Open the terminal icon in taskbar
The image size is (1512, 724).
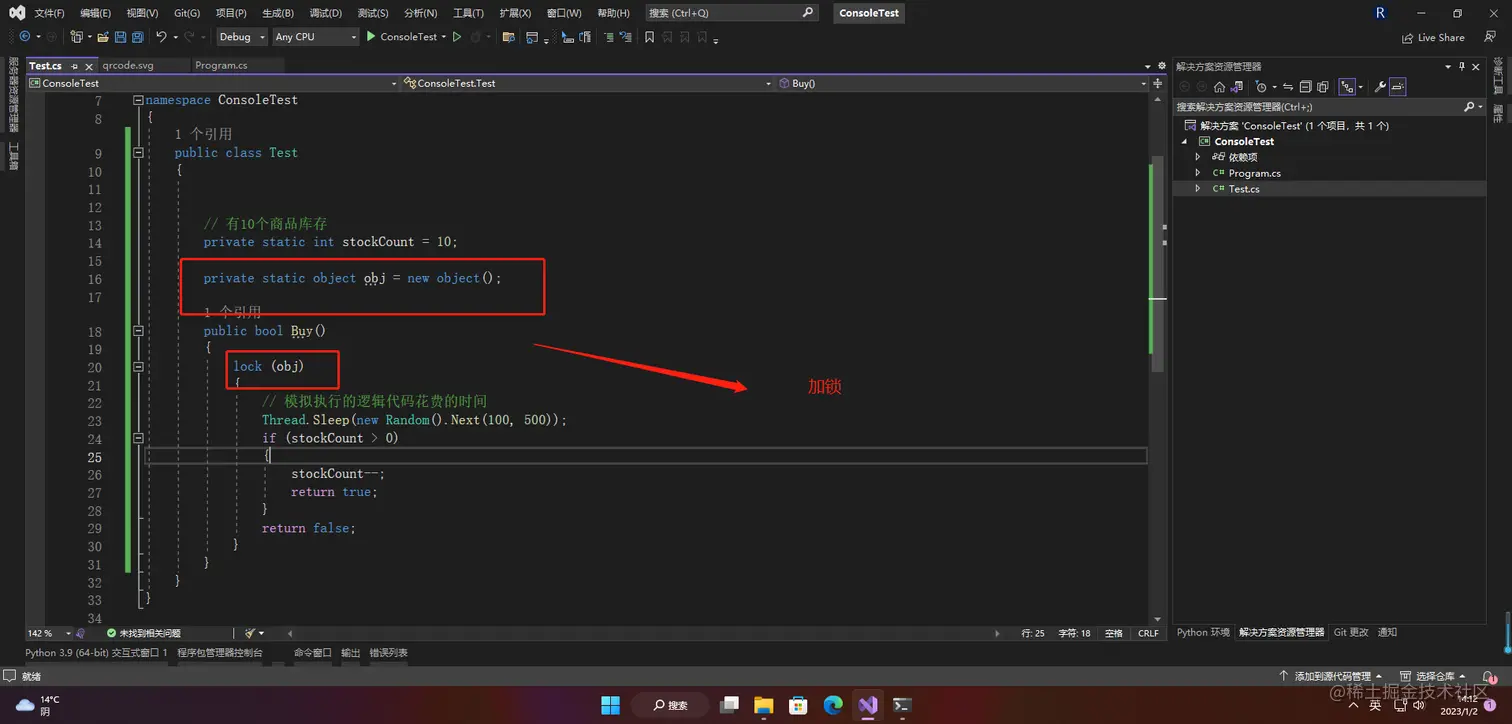(903, 705)
